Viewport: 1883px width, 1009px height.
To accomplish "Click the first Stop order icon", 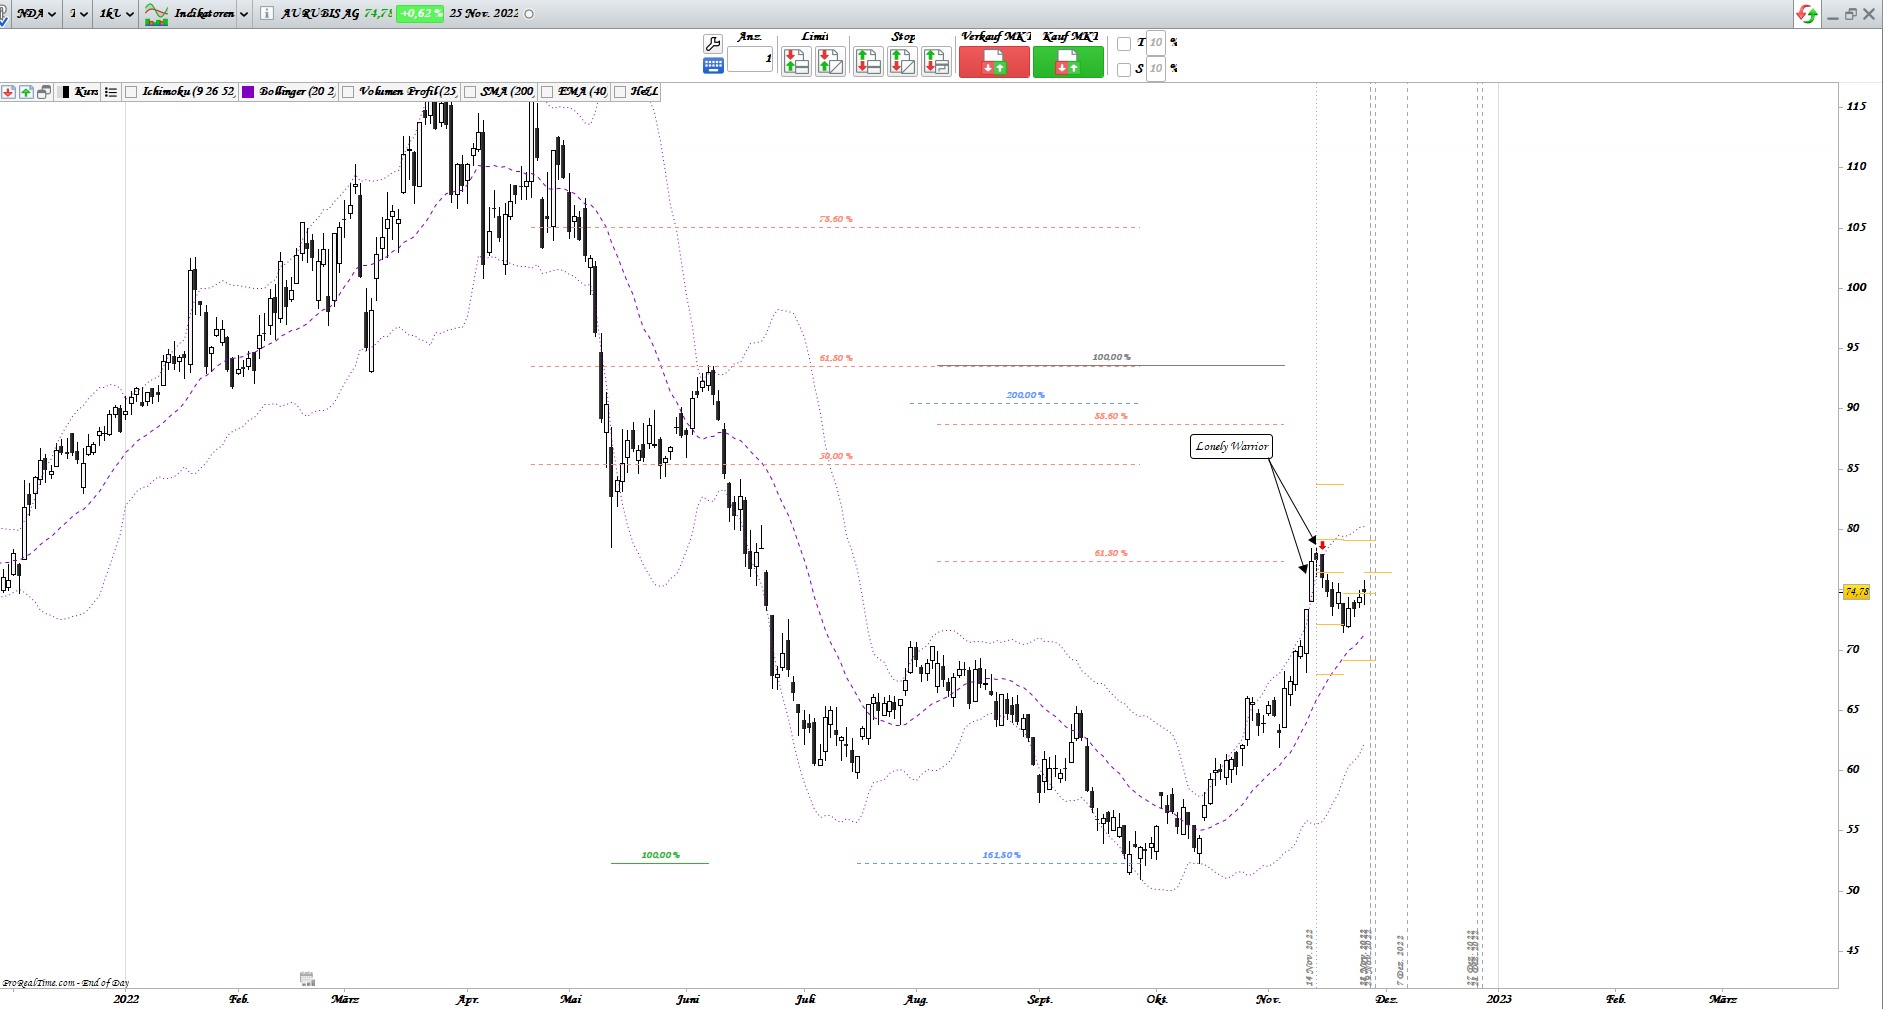I will coord(868,62).
